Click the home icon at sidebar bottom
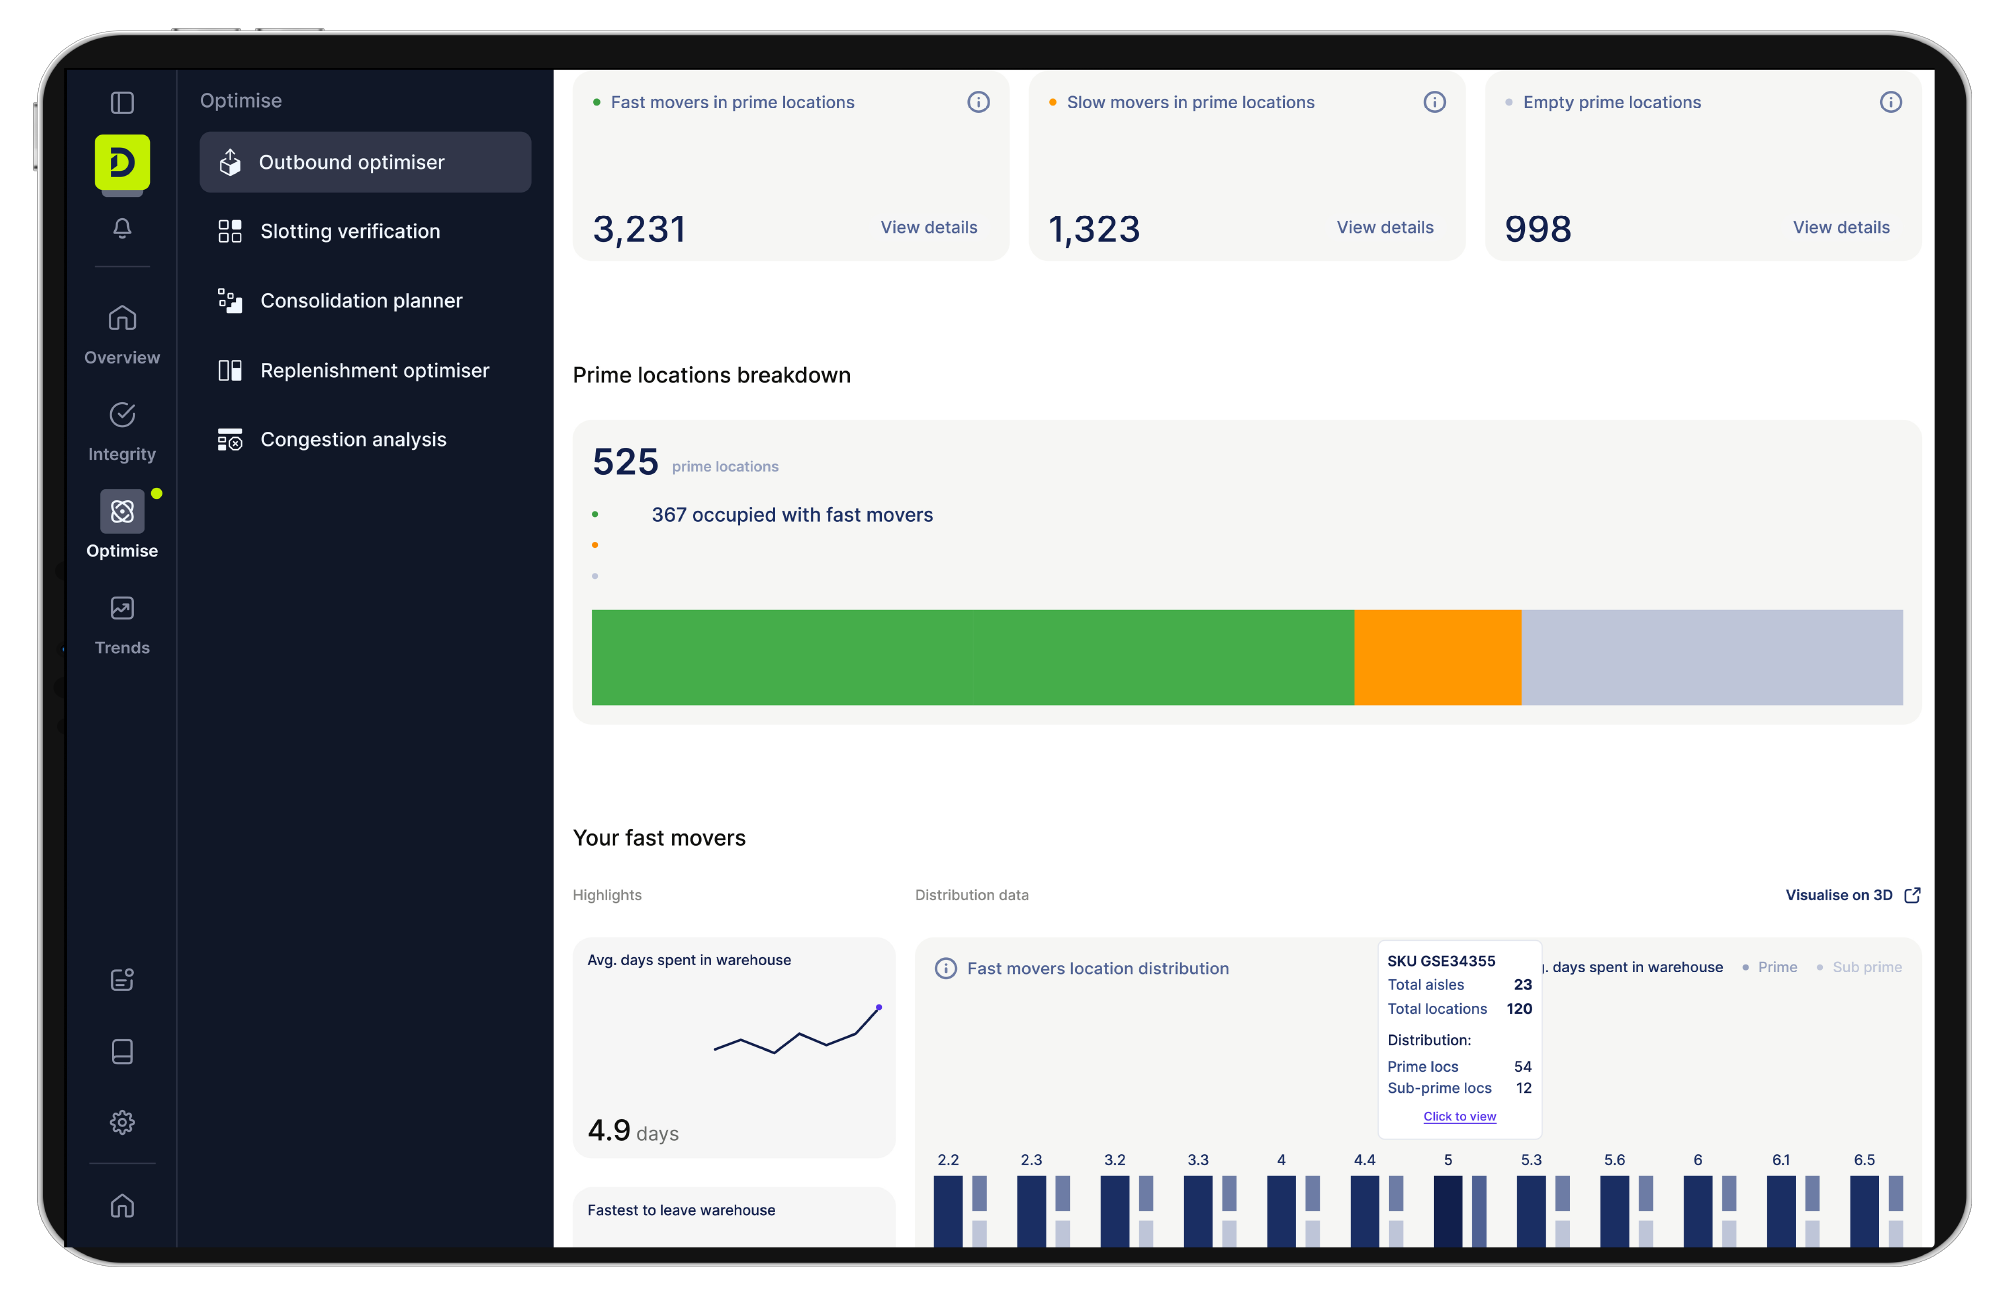 click(122, 1206)
